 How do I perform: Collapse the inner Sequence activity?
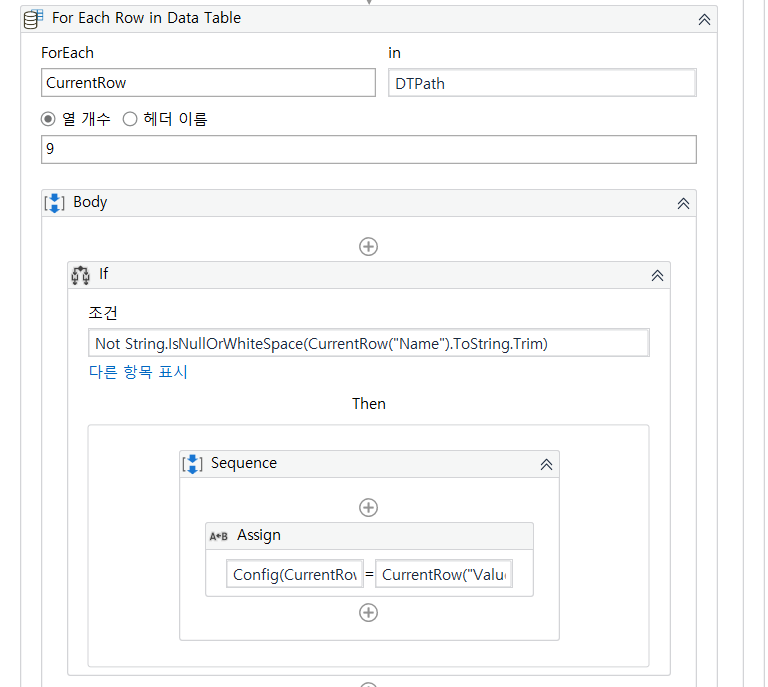tap(546, 465)
